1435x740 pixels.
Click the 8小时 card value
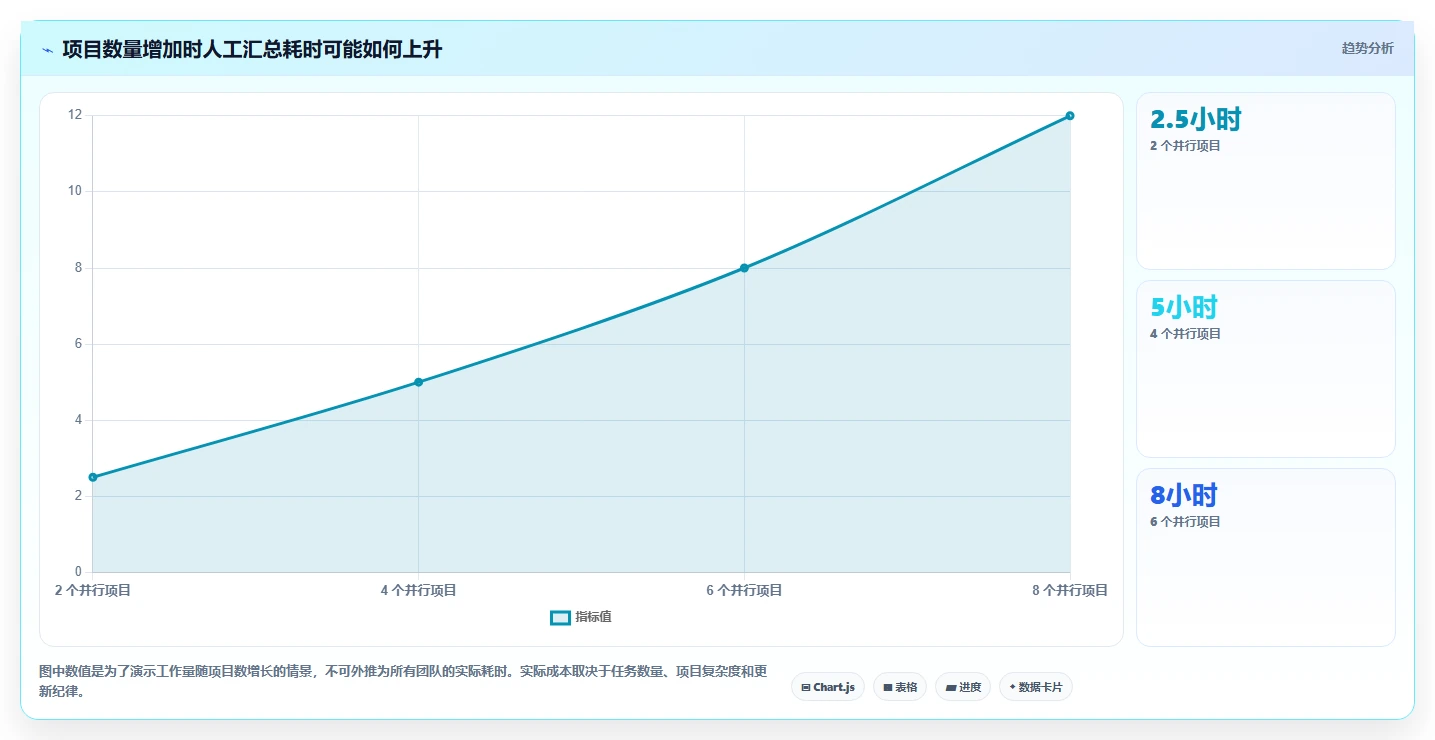(x=1184, y=496)
